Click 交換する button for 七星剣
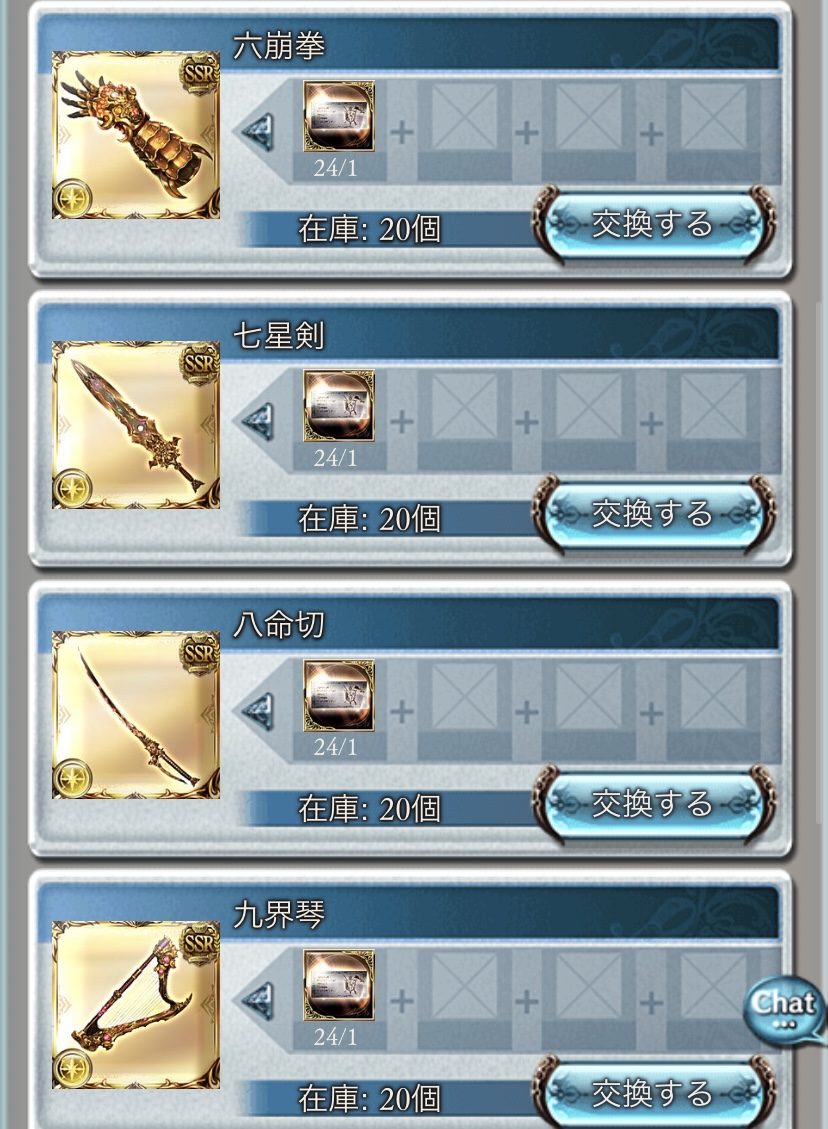The height and width of the screenshot is (1129, 828). coord(654,514)
